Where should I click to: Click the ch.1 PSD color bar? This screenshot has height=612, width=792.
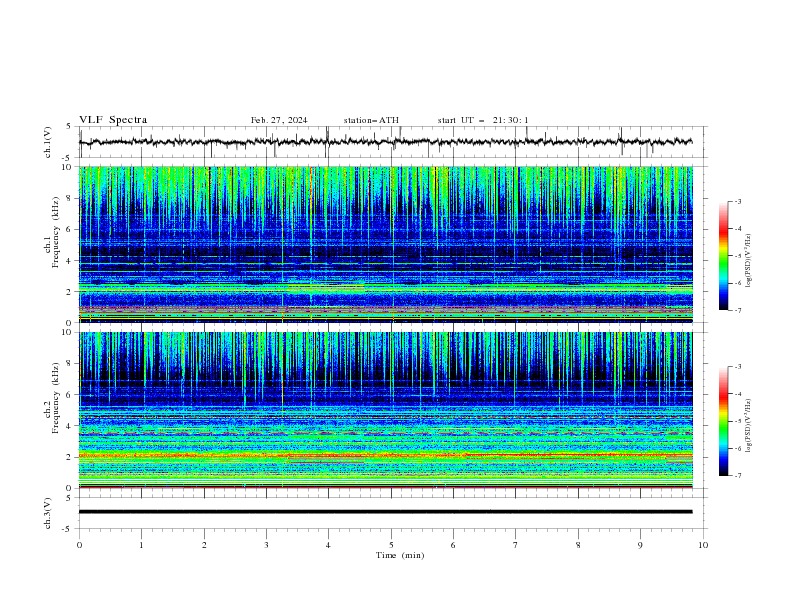pyautogui.click(x=723, y=256)
